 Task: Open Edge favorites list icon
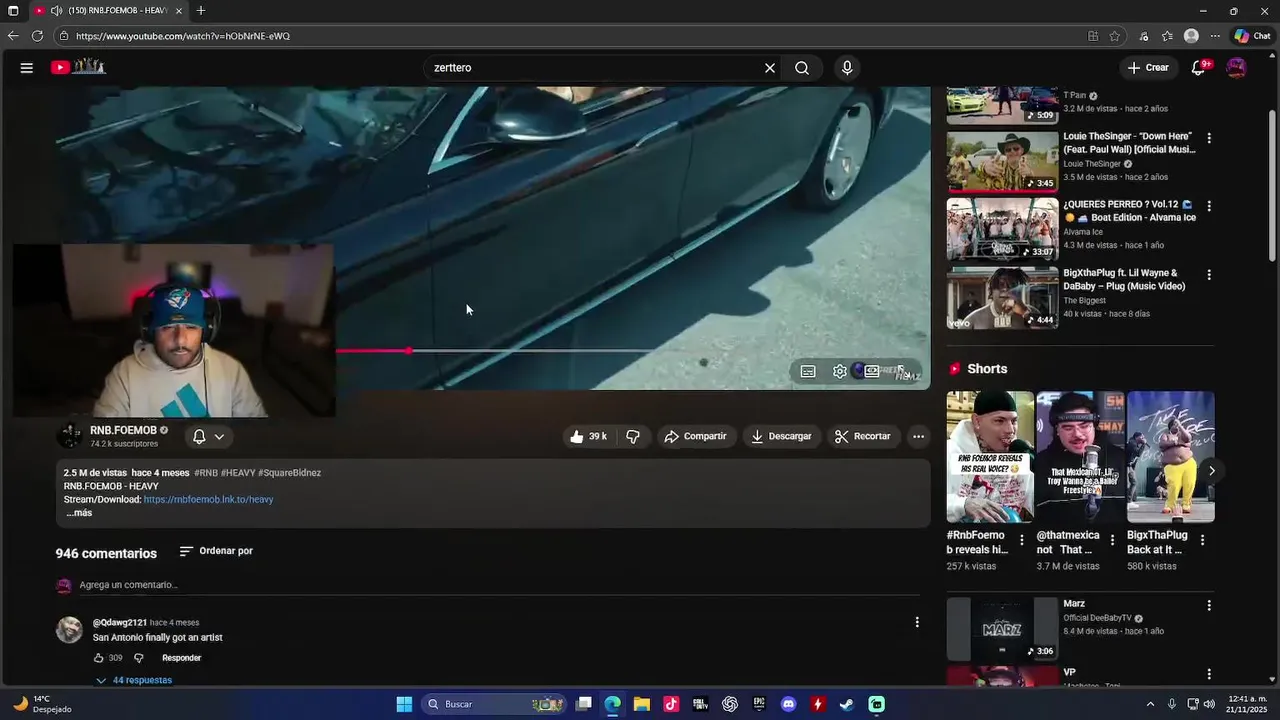[1167, 36]
